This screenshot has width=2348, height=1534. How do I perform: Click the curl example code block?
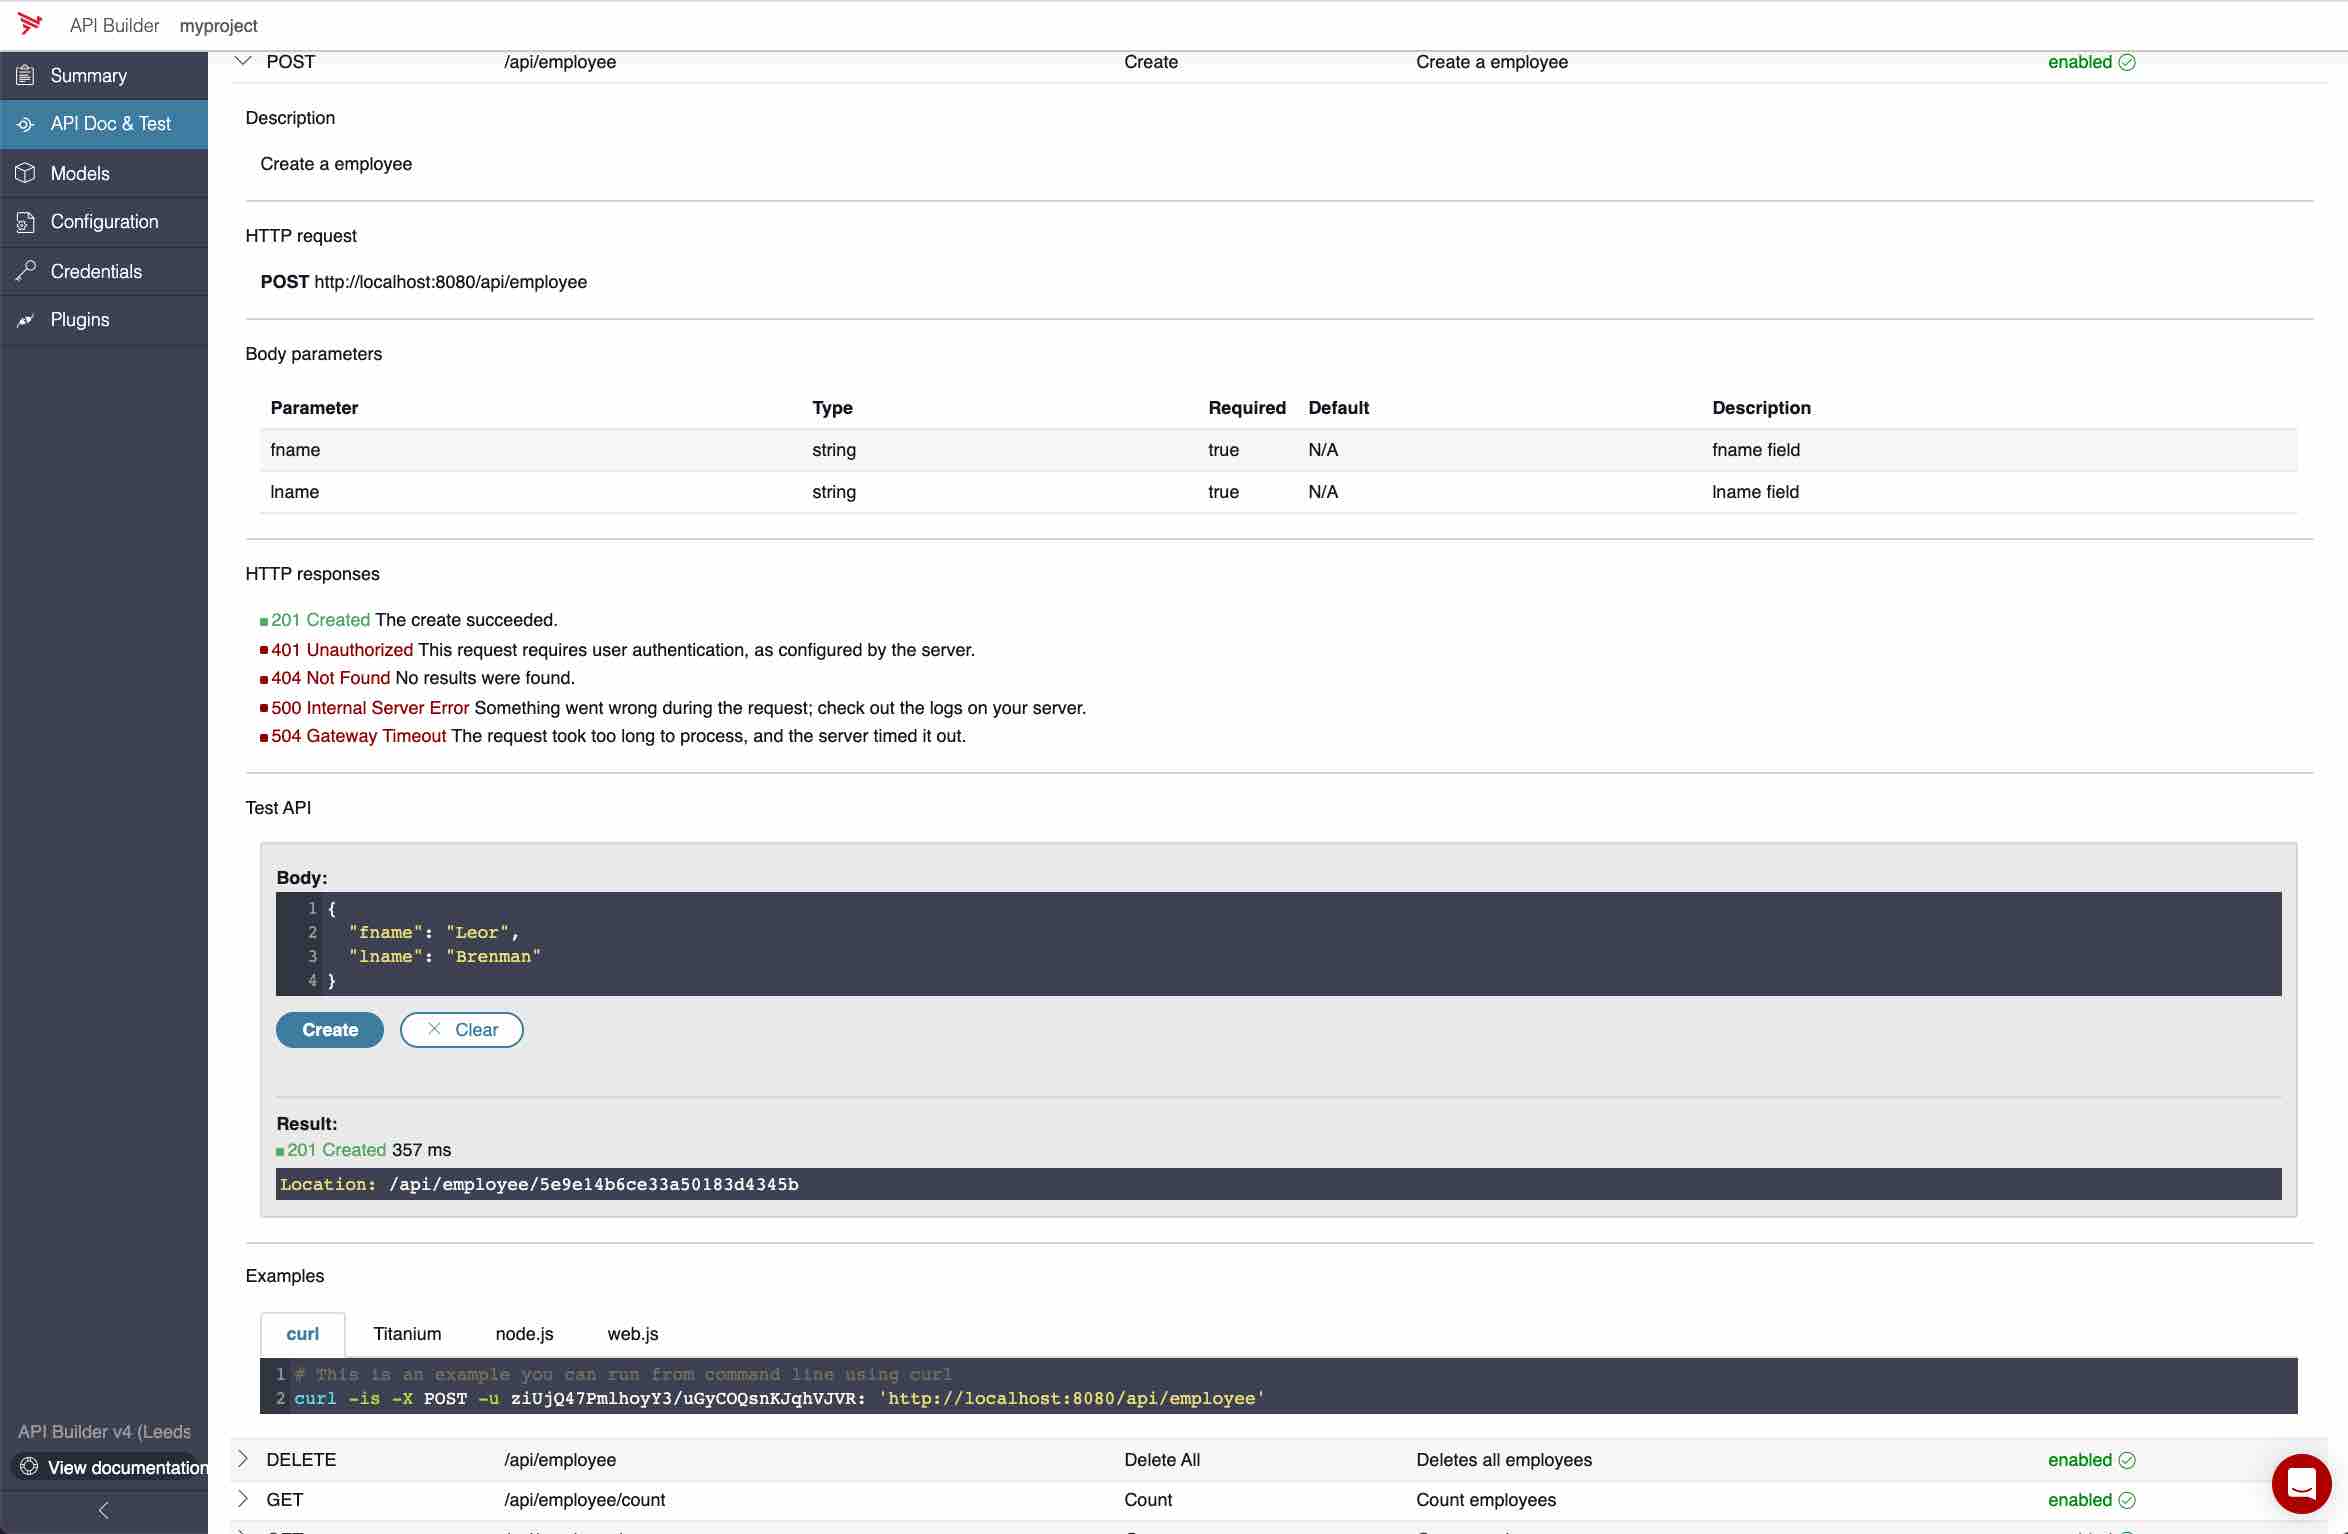(1279, 1386)
